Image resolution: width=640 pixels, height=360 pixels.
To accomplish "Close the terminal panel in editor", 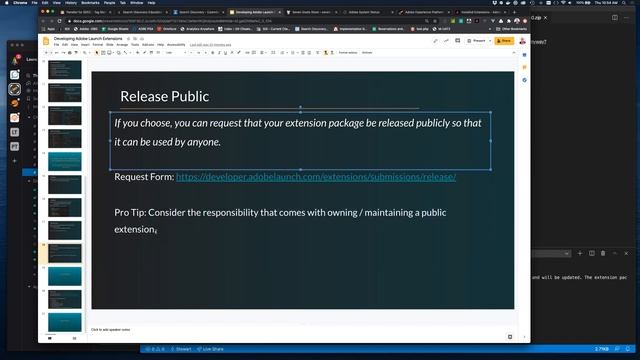I will point(626,253).
